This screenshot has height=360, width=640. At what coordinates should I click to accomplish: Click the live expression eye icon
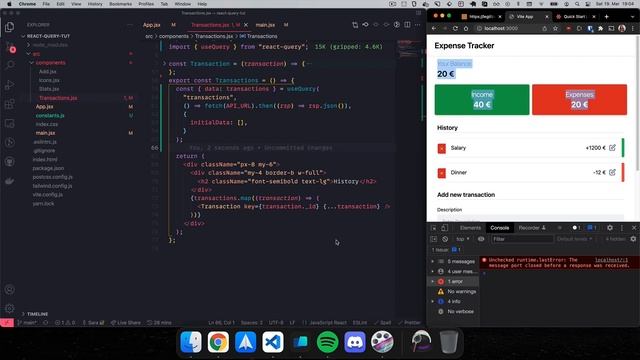click(x=481, y=239)
